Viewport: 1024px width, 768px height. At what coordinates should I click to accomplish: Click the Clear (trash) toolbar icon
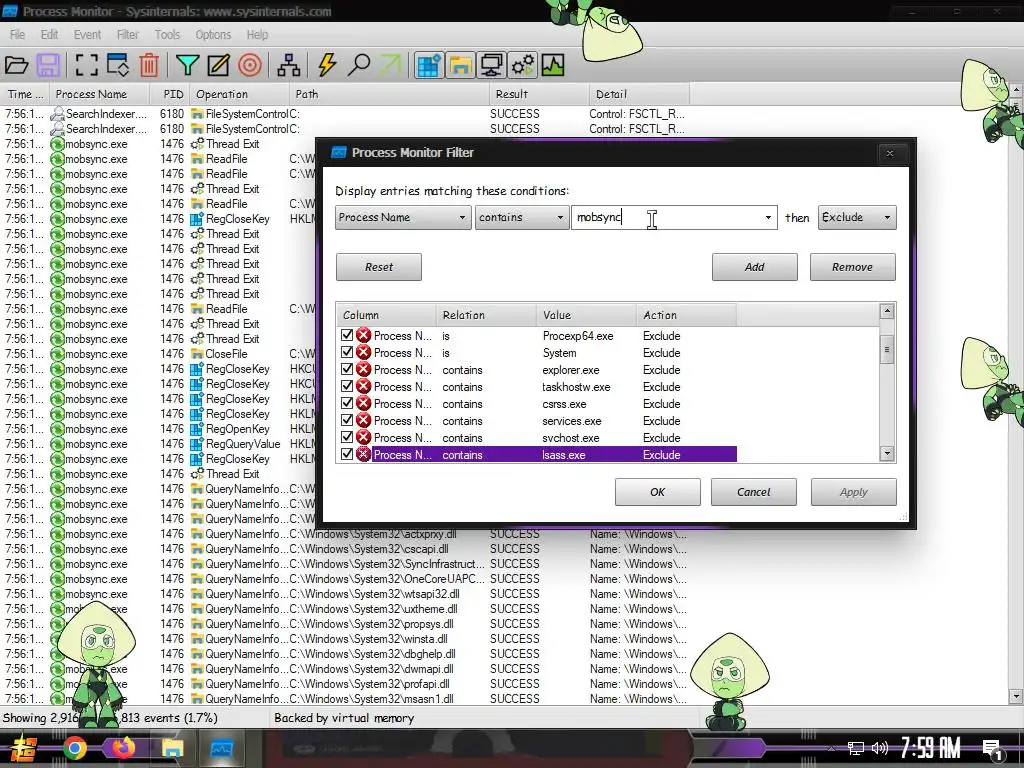click(x=149, y=65)
